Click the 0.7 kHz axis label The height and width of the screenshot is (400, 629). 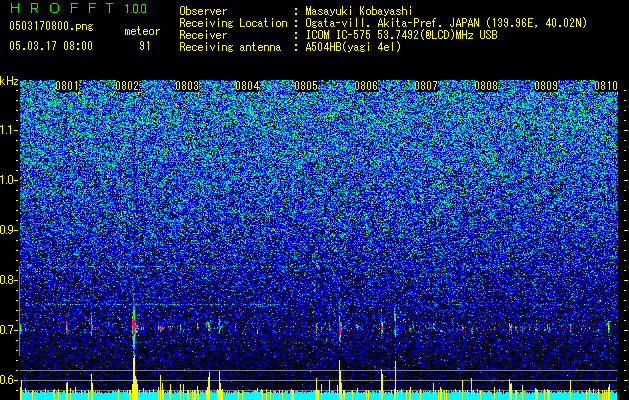pos(8,330)
